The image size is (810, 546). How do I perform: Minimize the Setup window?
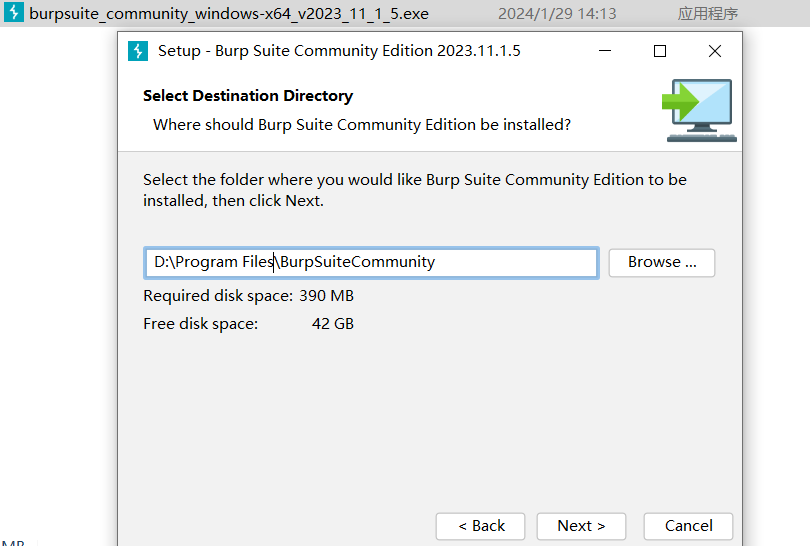(x=605, y=51)
